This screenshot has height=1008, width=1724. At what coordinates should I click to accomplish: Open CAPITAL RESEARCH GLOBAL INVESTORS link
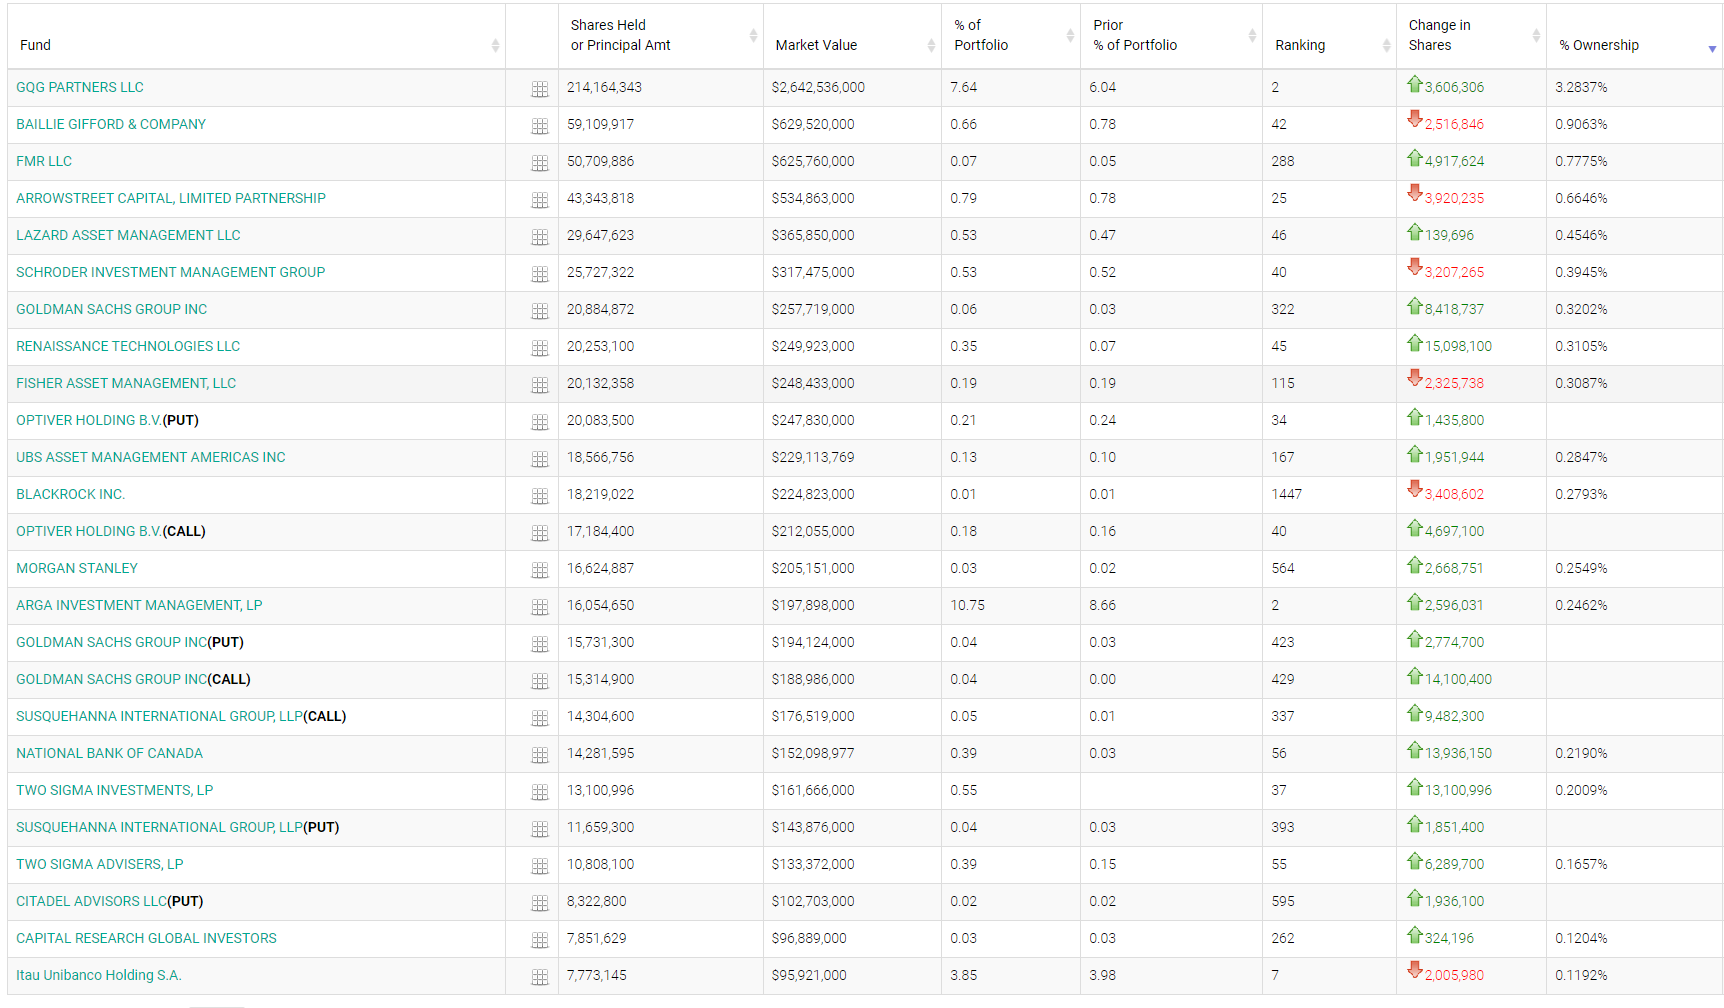point(146,938)
